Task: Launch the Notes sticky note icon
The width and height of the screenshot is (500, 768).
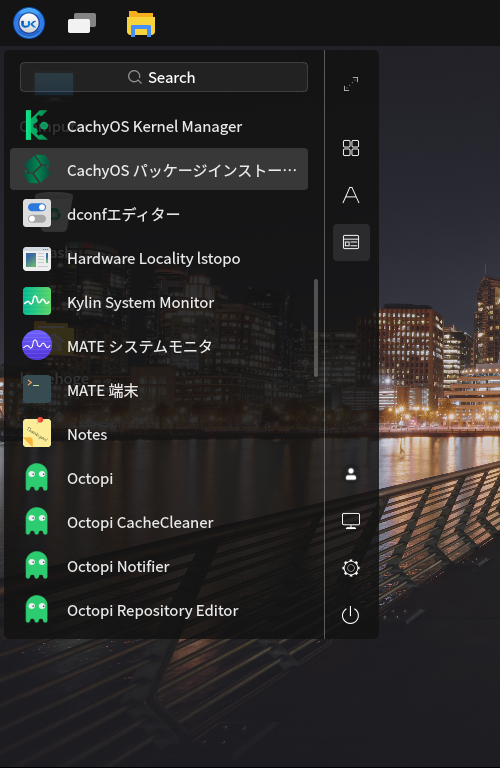Action: click(x=37, y=432)
